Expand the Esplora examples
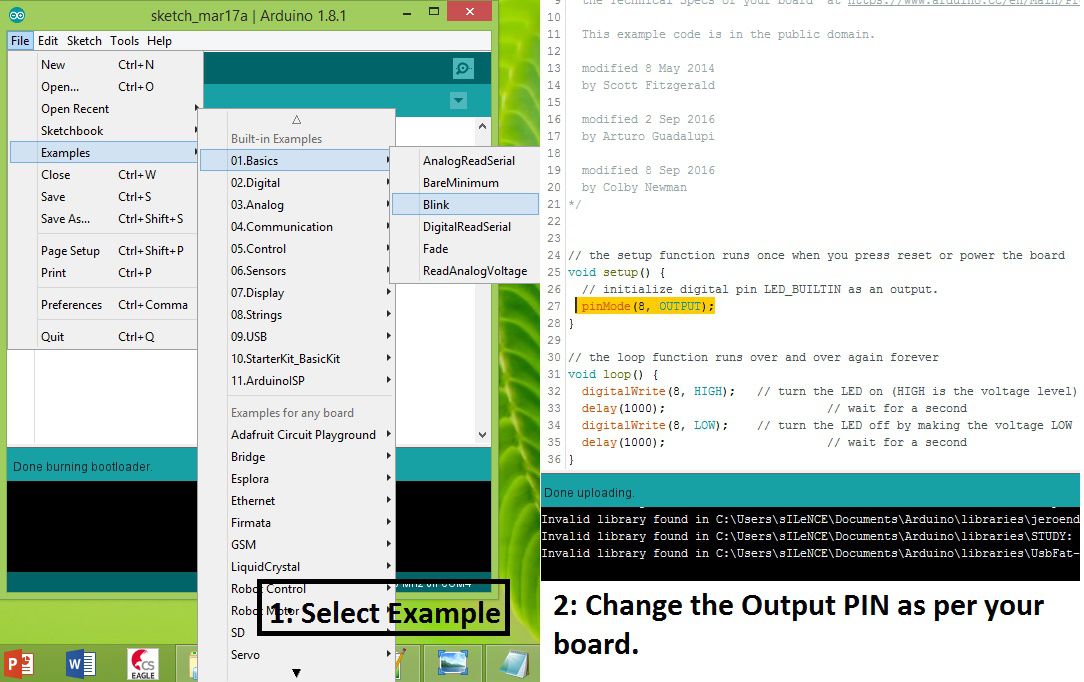1084x682 pixels. (x=297, y=479)
